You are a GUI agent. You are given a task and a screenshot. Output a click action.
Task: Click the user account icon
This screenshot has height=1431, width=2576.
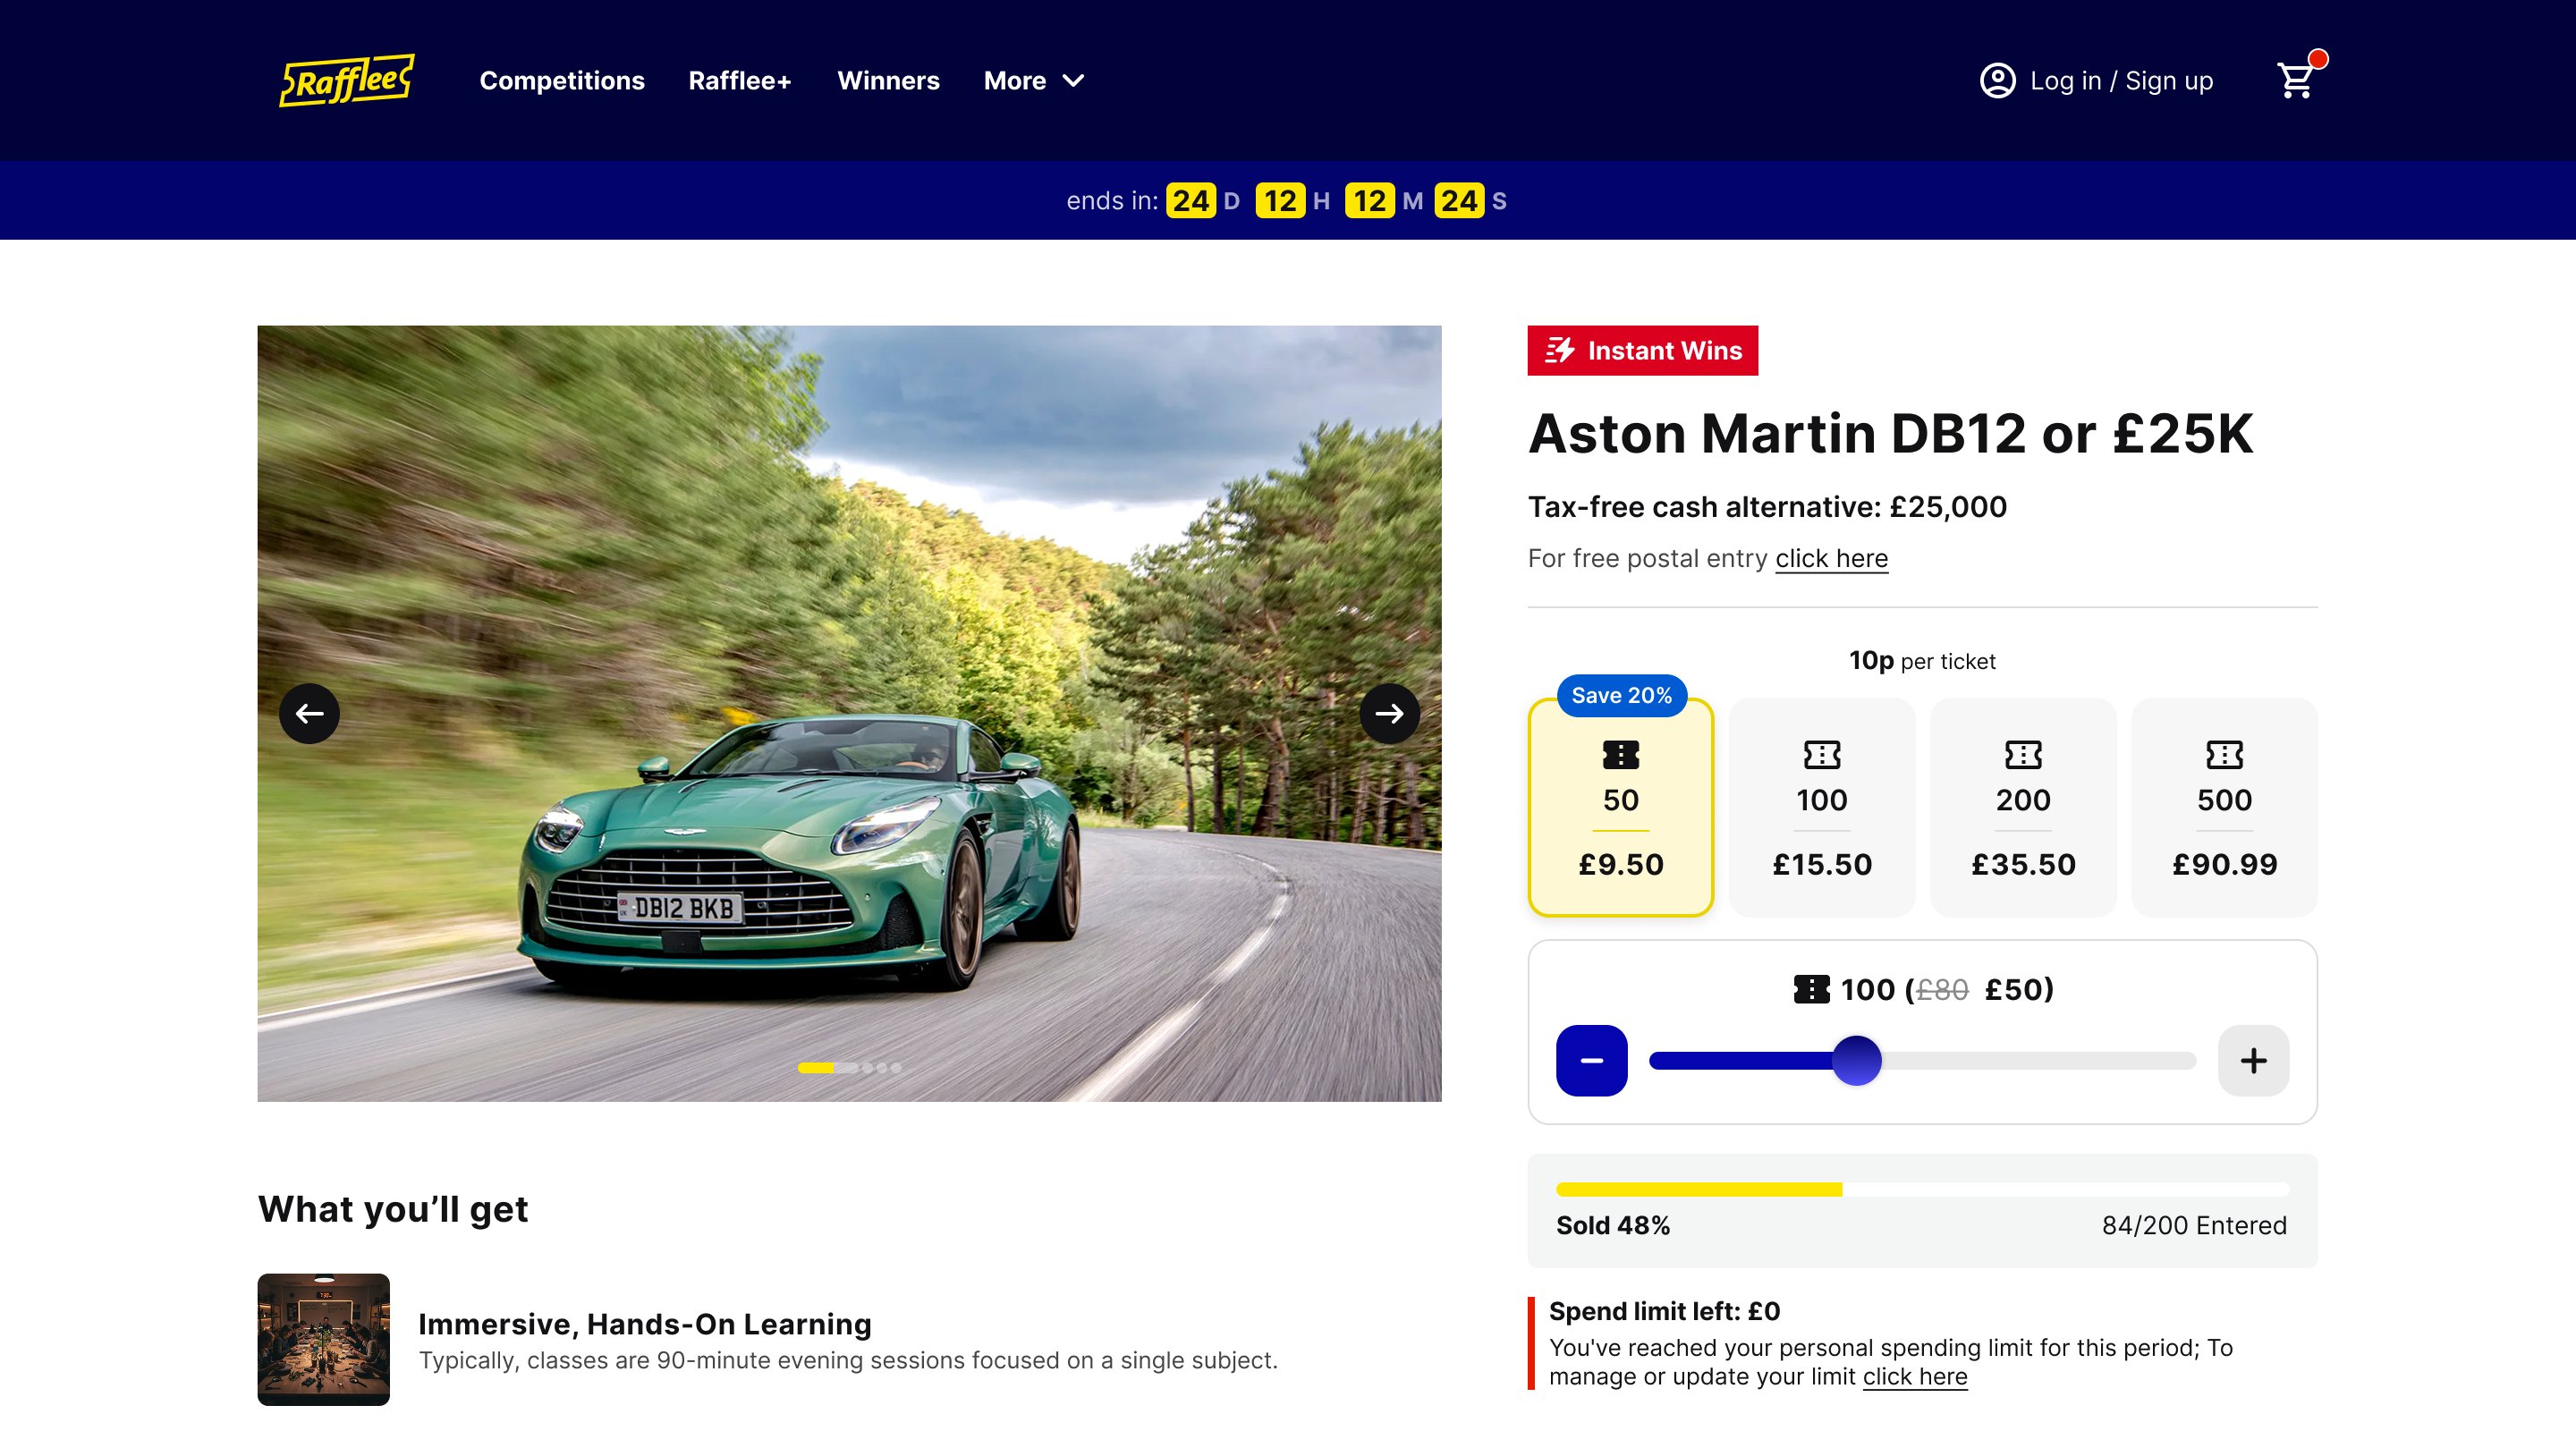[1997, 81]
